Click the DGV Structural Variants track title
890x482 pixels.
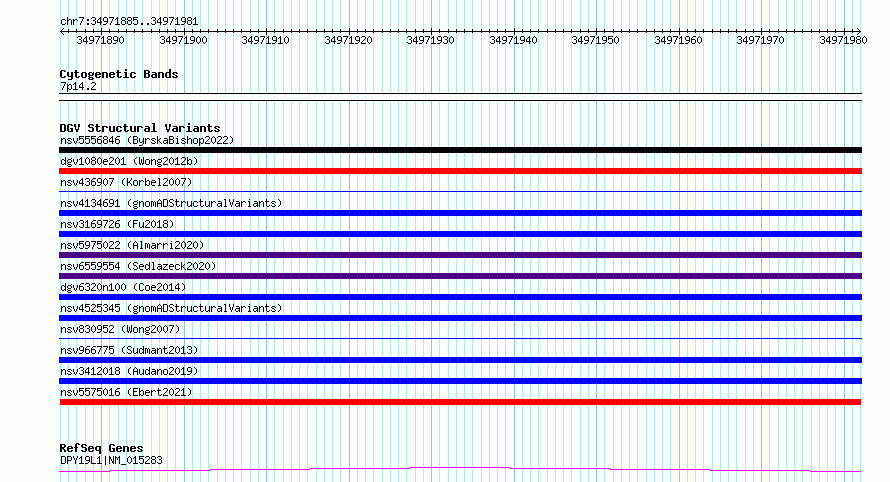[140, 128]
